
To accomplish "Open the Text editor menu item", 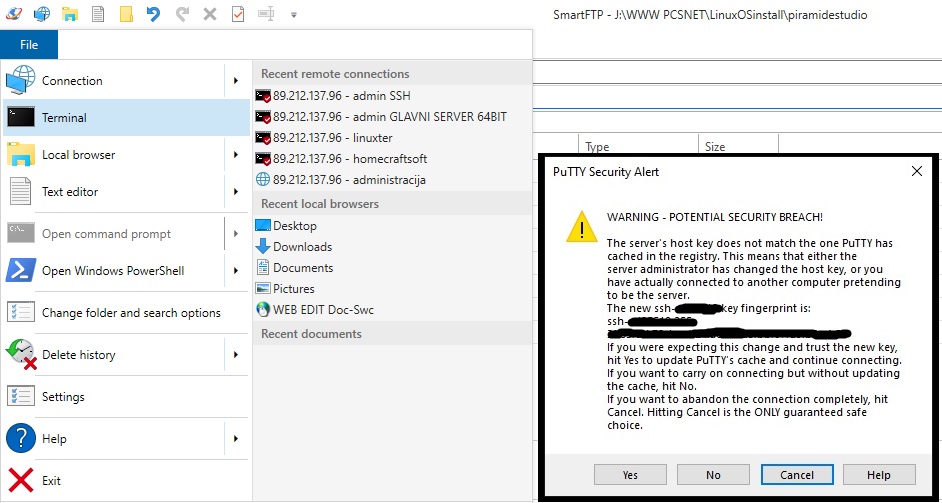I will click(x=126, y=192).
